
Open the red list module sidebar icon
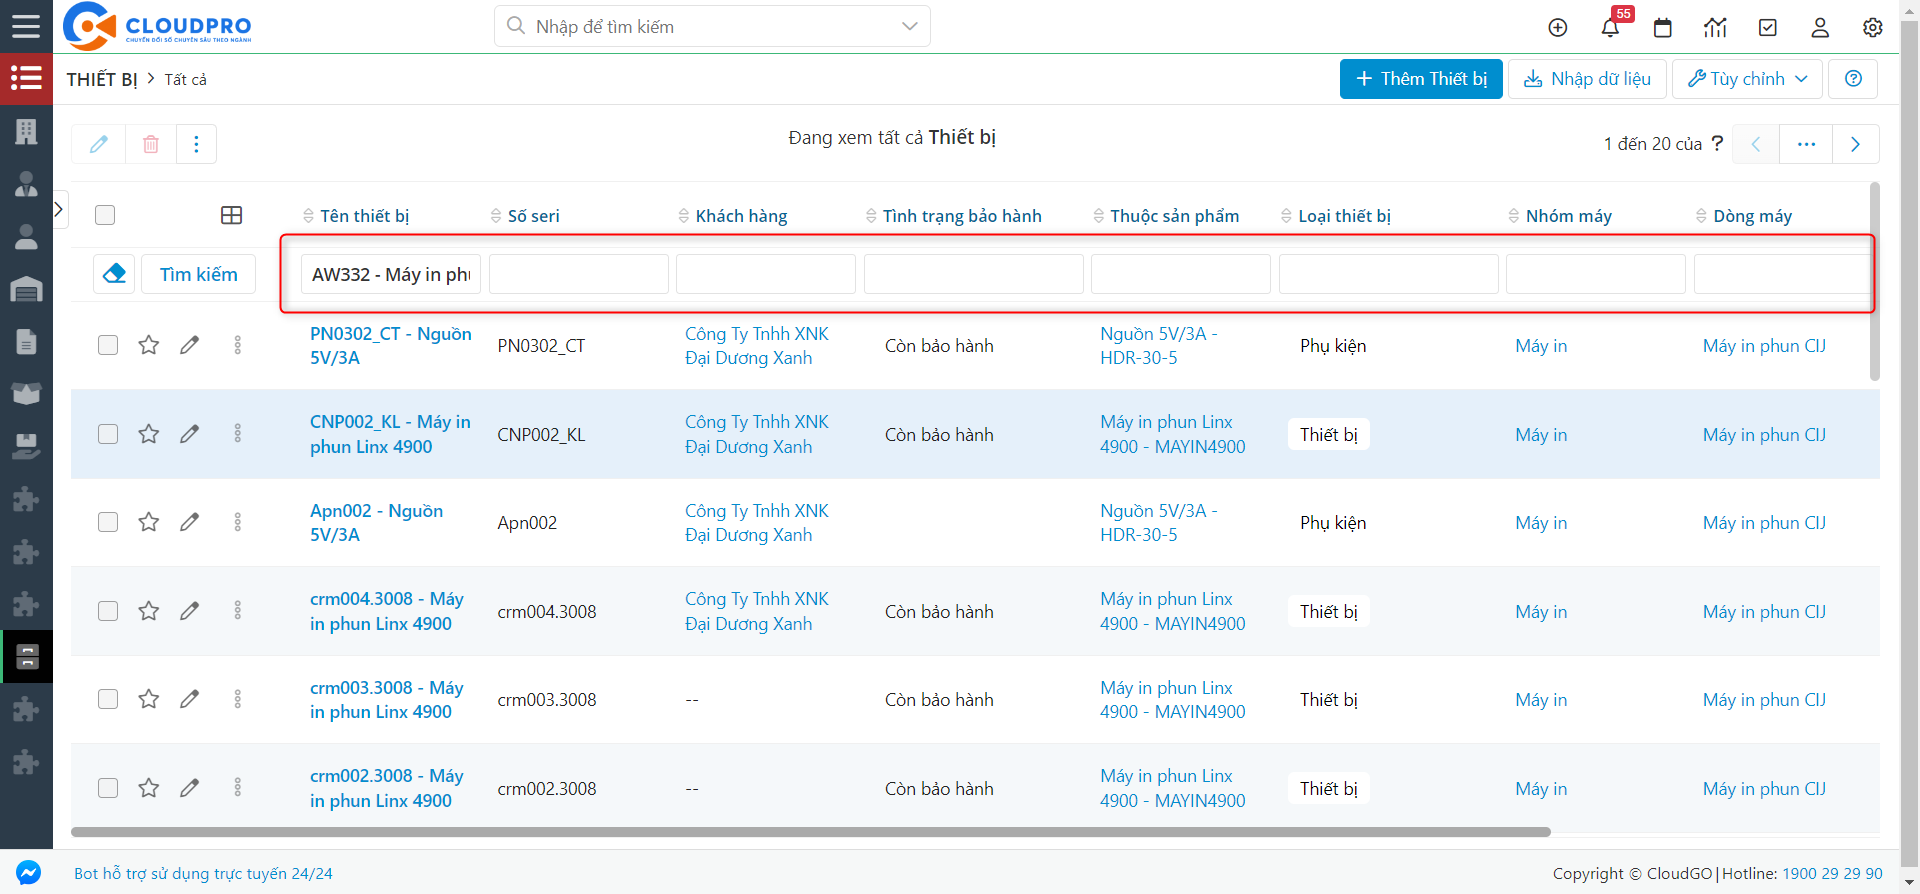26,78
